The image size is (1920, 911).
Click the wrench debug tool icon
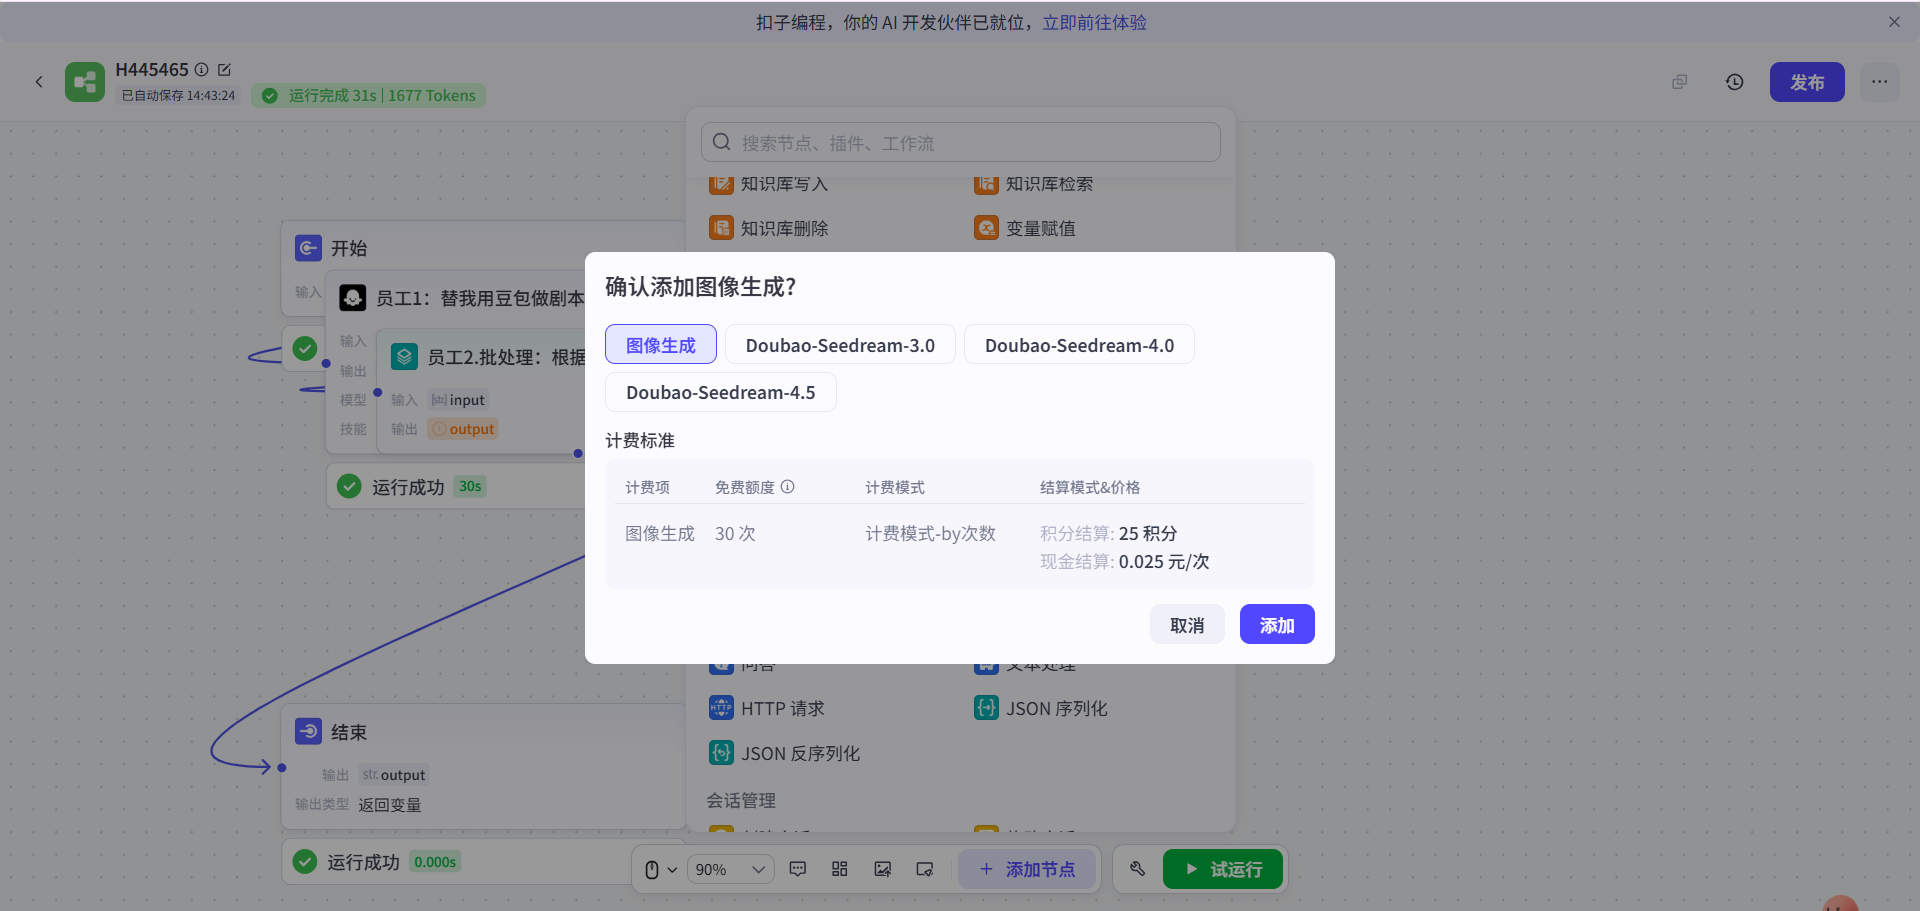tap(1137, 869)
